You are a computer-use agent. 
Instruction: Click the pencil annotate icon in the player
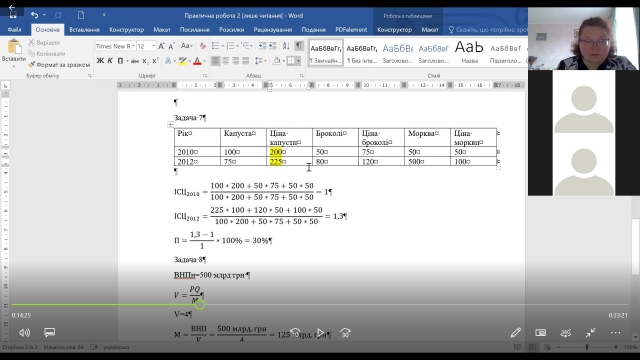click(x=516, y=333)
